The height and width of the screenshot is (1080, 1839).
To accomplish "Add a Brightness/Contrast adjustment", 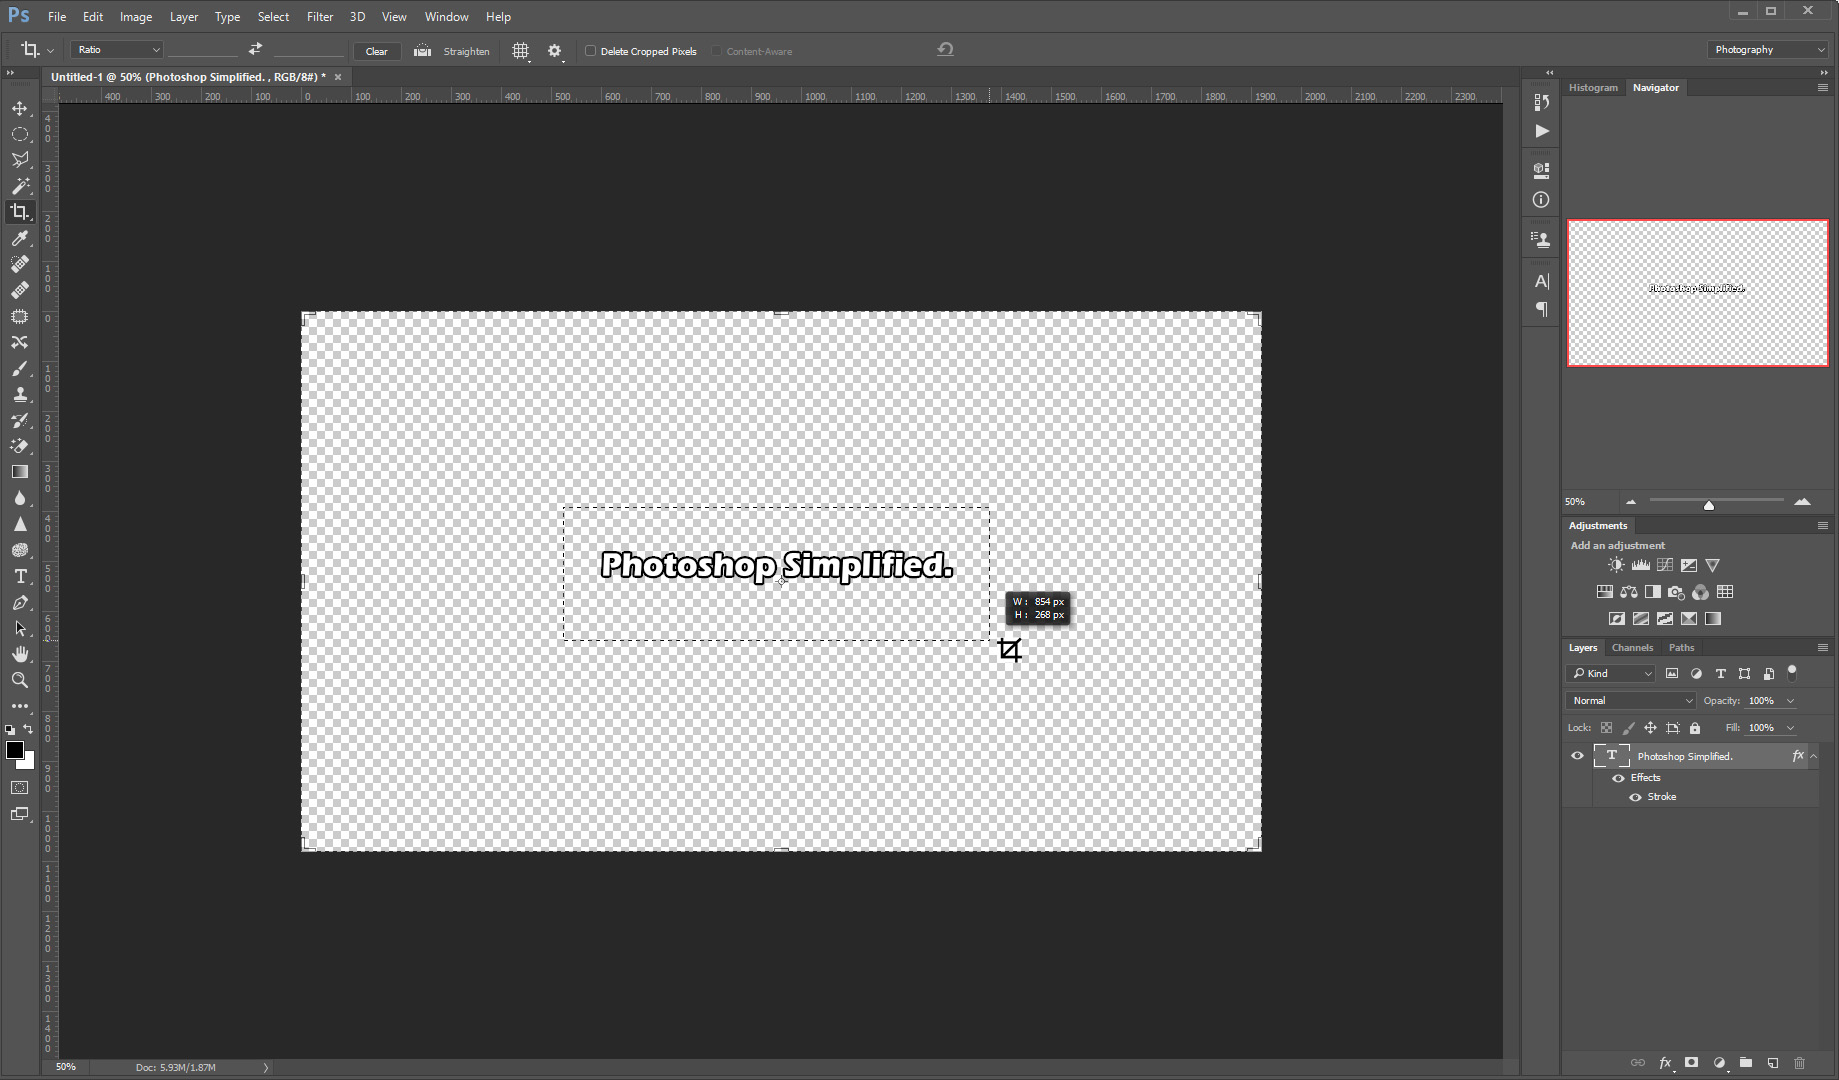I will coord(1616,565).
